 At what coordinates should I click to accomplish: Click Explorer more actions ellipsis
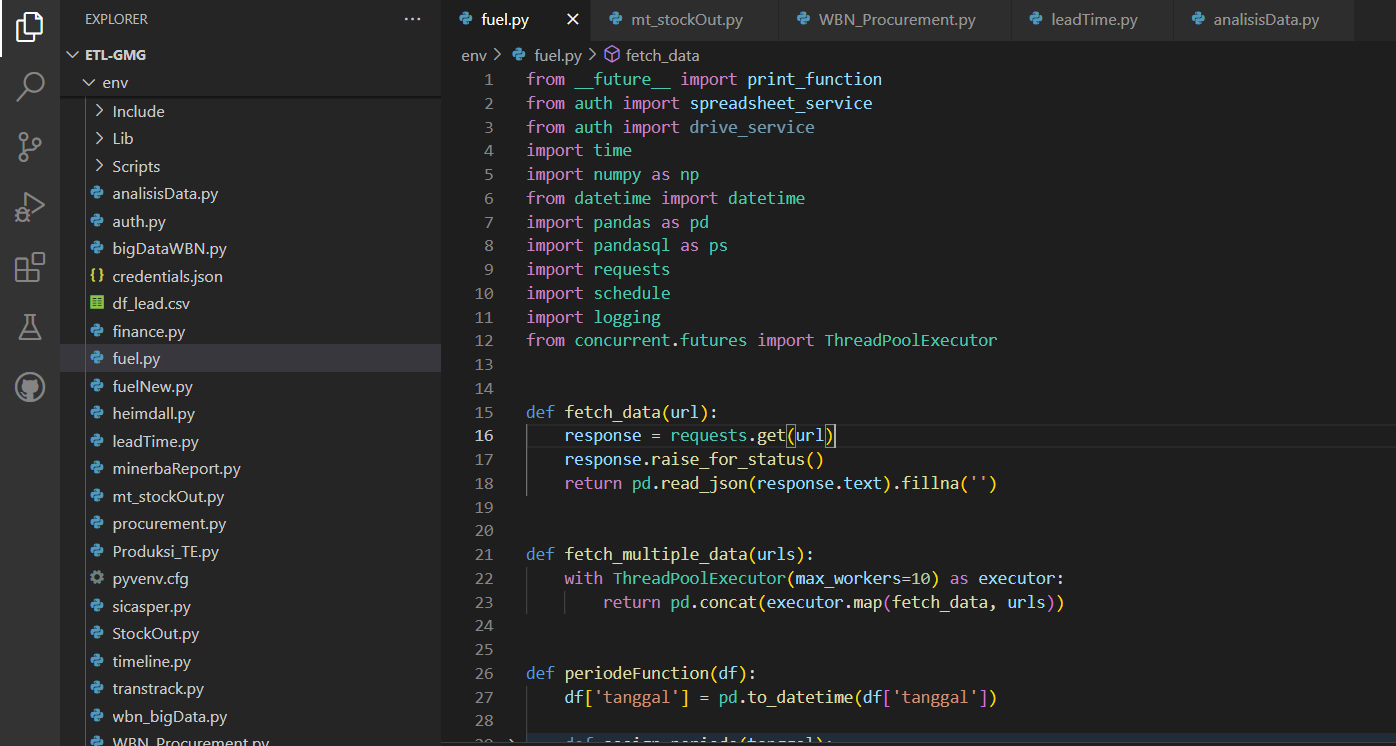412,19
